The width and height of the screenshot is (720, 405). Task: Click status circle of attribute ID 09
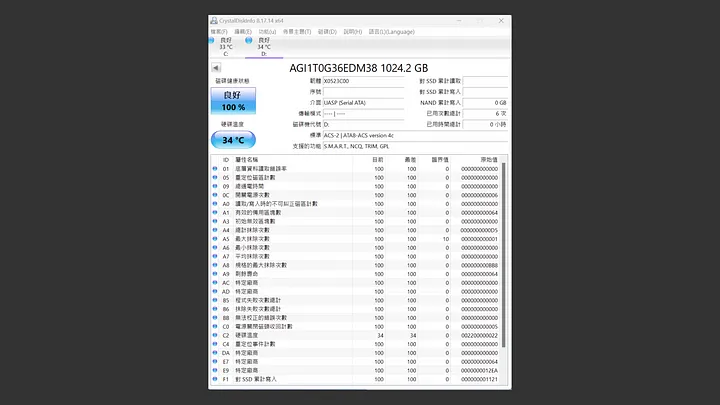coord(215,186)
